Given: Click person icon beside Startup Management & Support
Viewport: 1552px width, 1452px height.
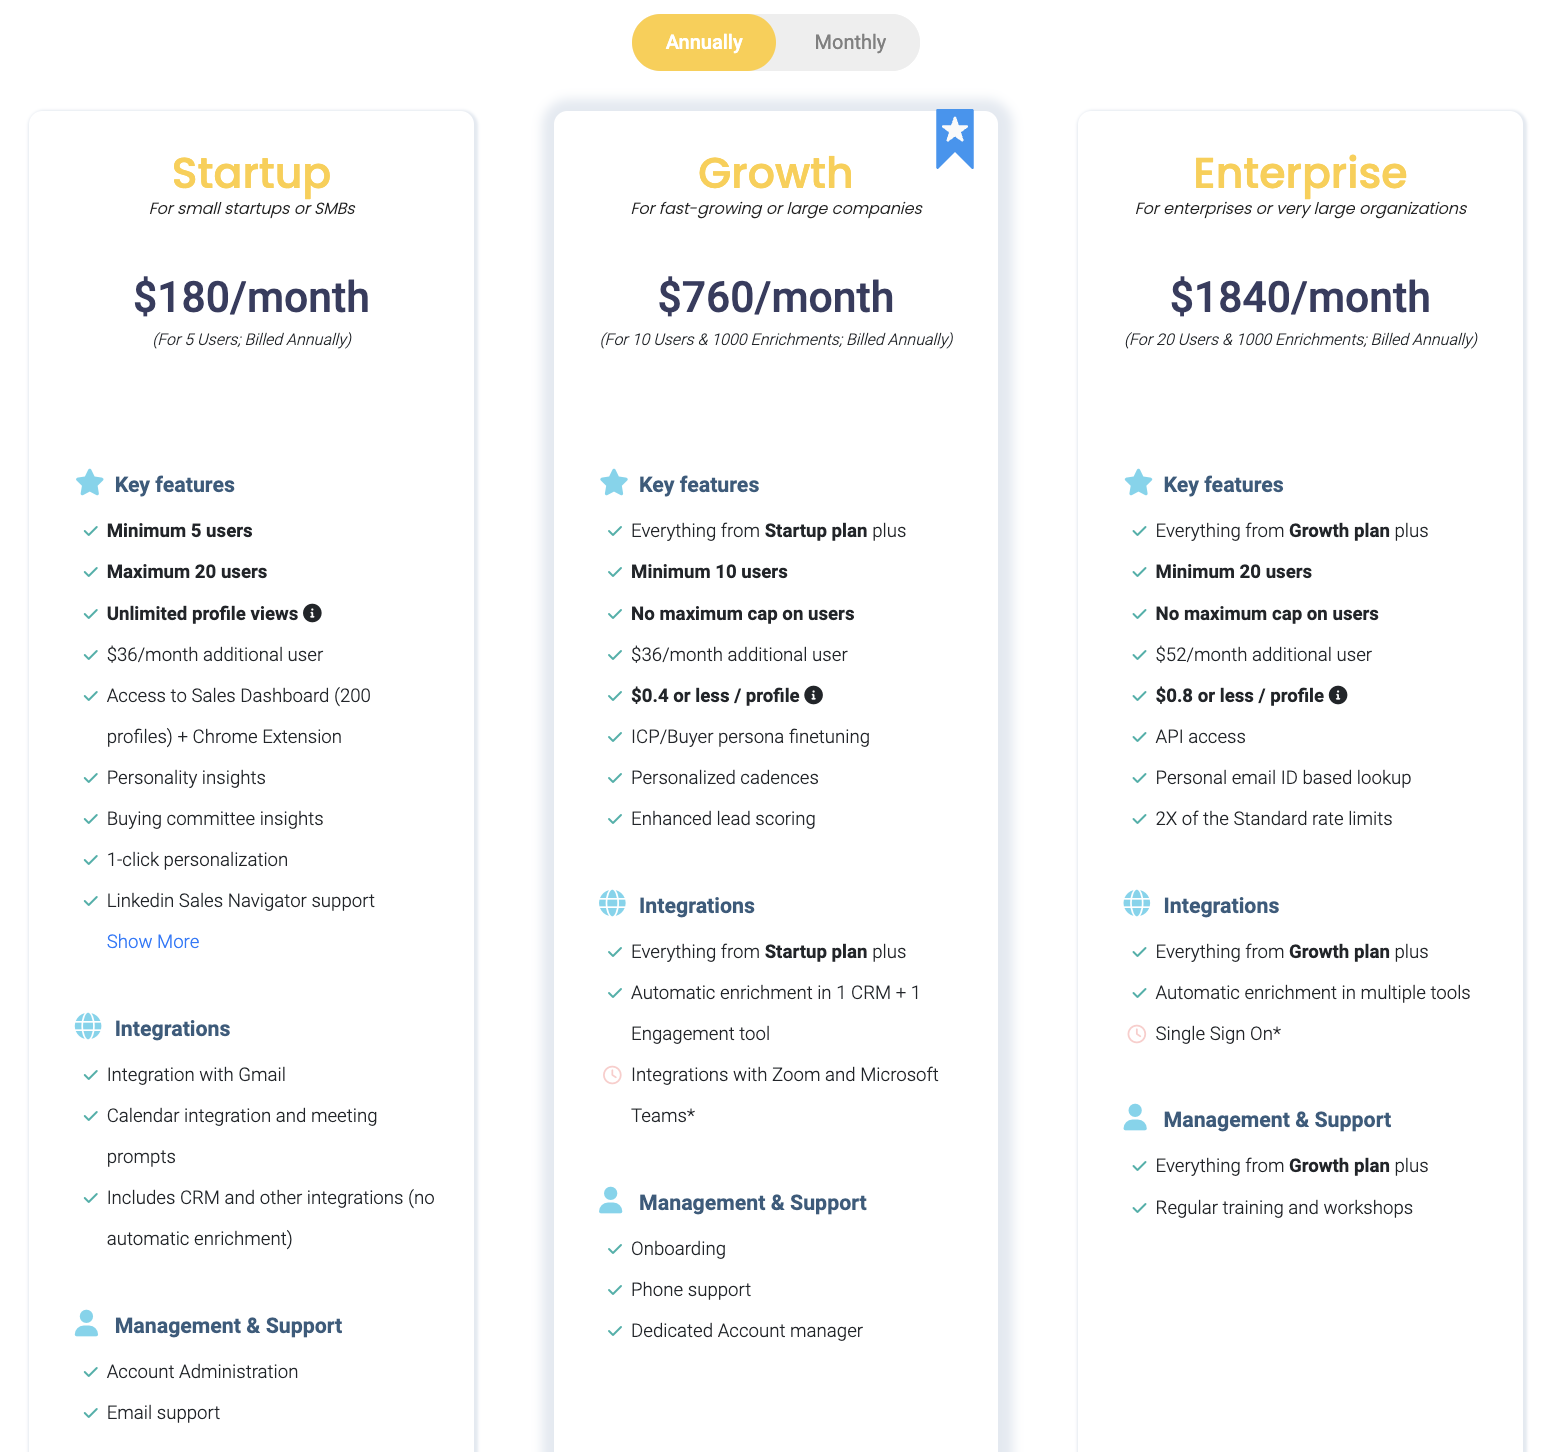Looking at the screenshot, I should pos(87,1324).
